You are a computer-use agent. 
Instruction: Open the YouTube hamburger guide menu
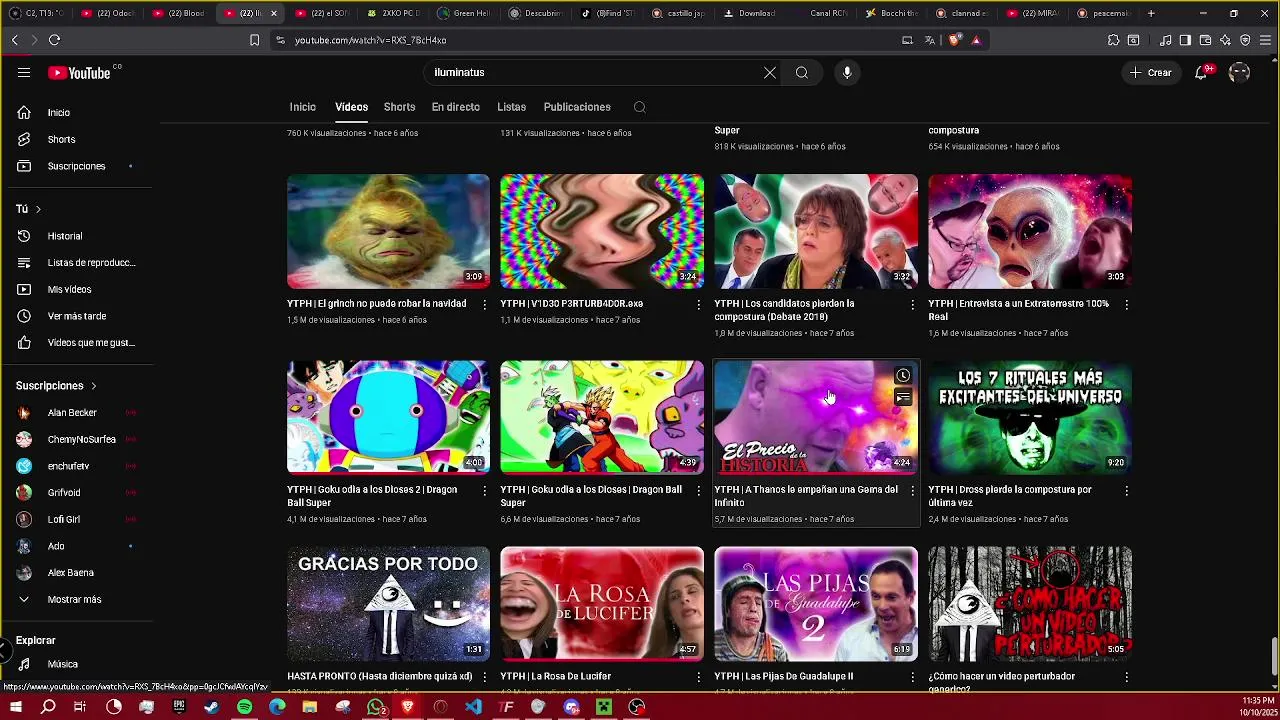click(24, 72)
